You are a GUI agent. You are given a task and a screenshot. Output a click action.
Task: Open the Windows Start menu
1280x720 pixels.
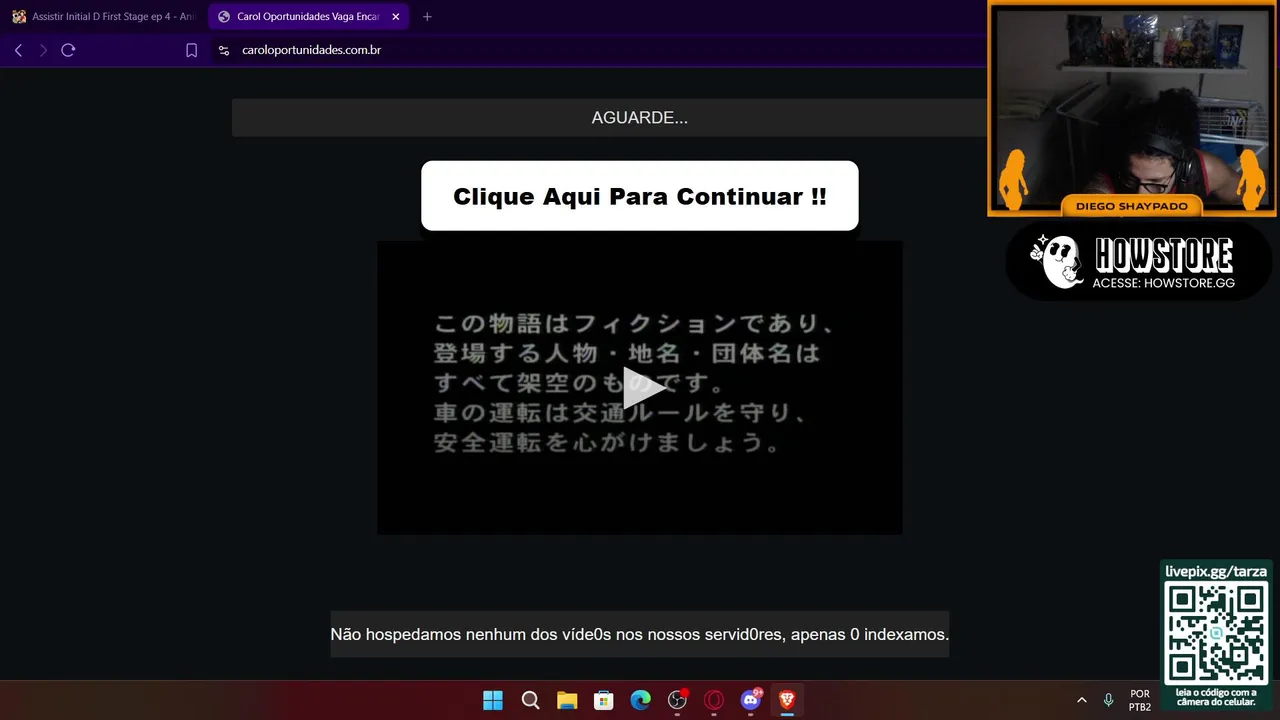[493, 700]
